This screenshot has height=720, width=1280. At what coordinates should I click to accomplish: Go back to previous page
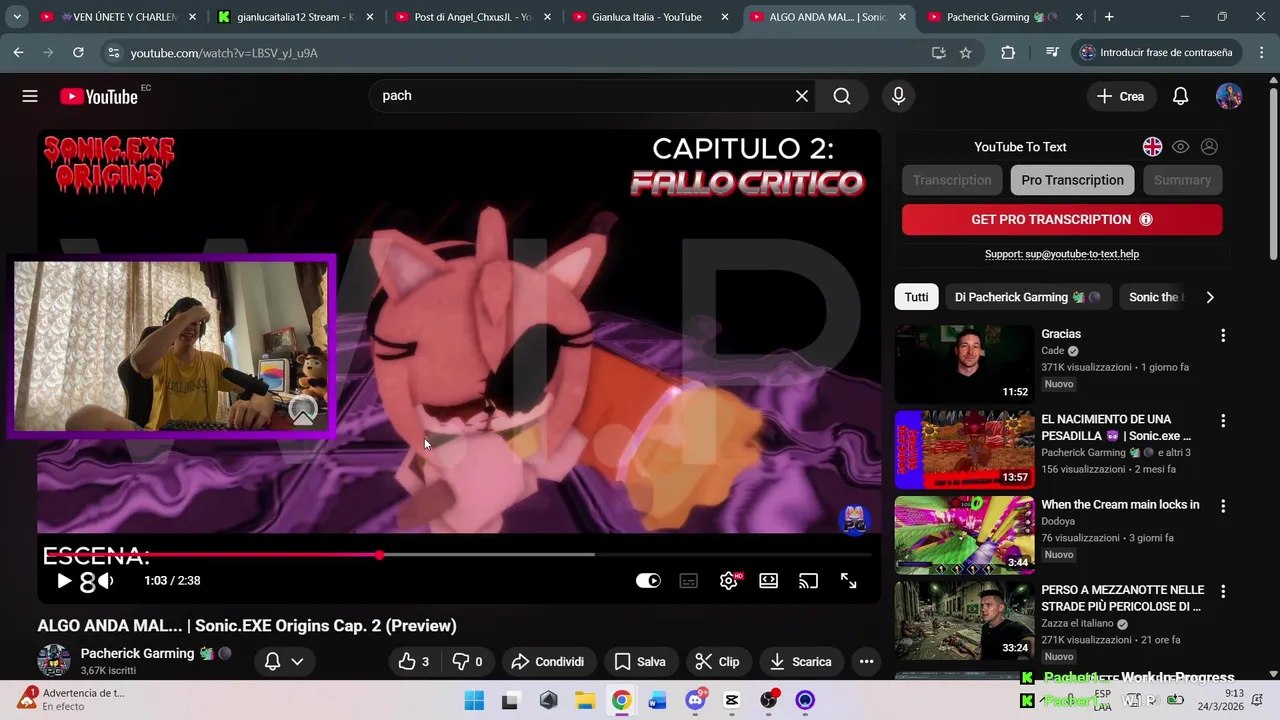19,53
